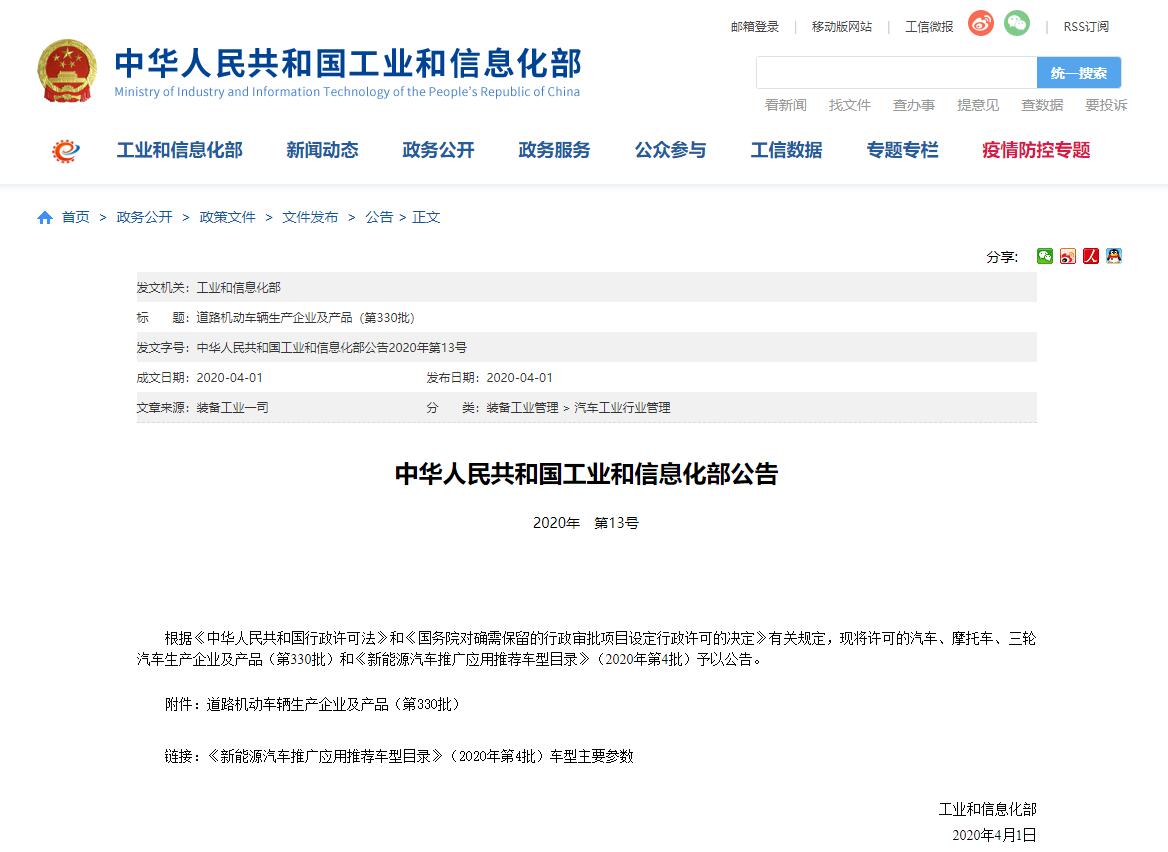
Task: Click the RSS订阅 link
Action: tap(1086, 27)
